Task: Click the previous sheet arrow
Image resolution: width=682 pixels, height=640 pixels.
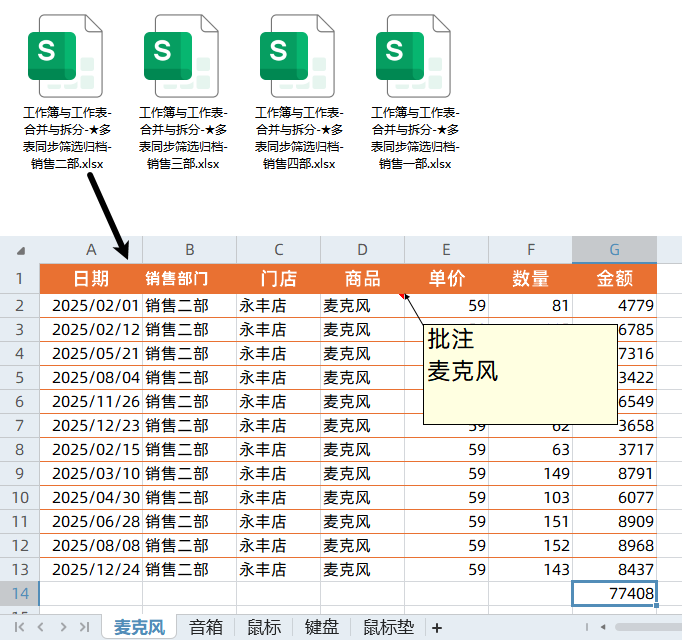Action: tap(40, 627)
